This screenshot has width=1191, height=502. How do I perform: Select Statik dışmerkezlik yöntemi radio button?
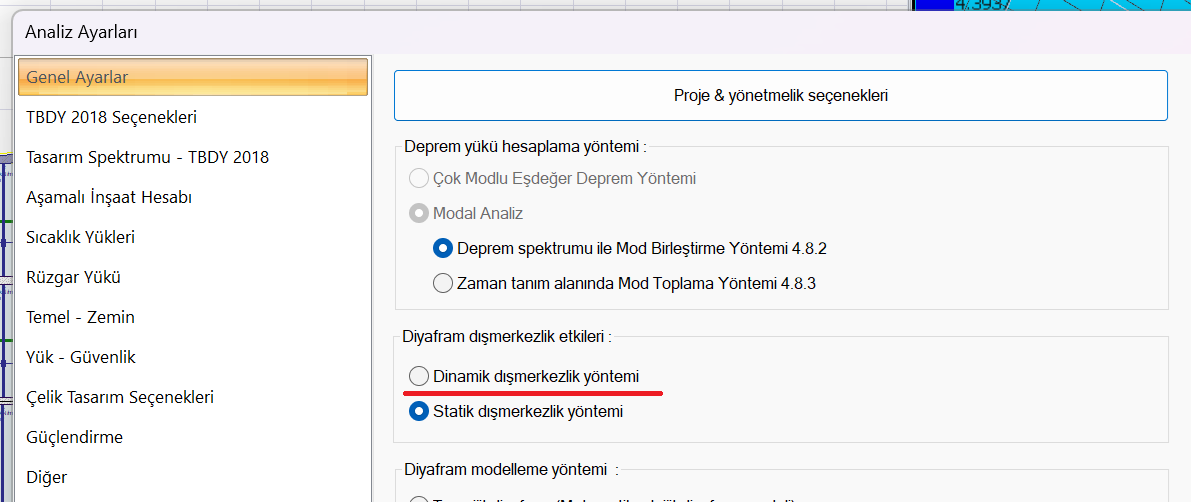click(x=419, y=411)
